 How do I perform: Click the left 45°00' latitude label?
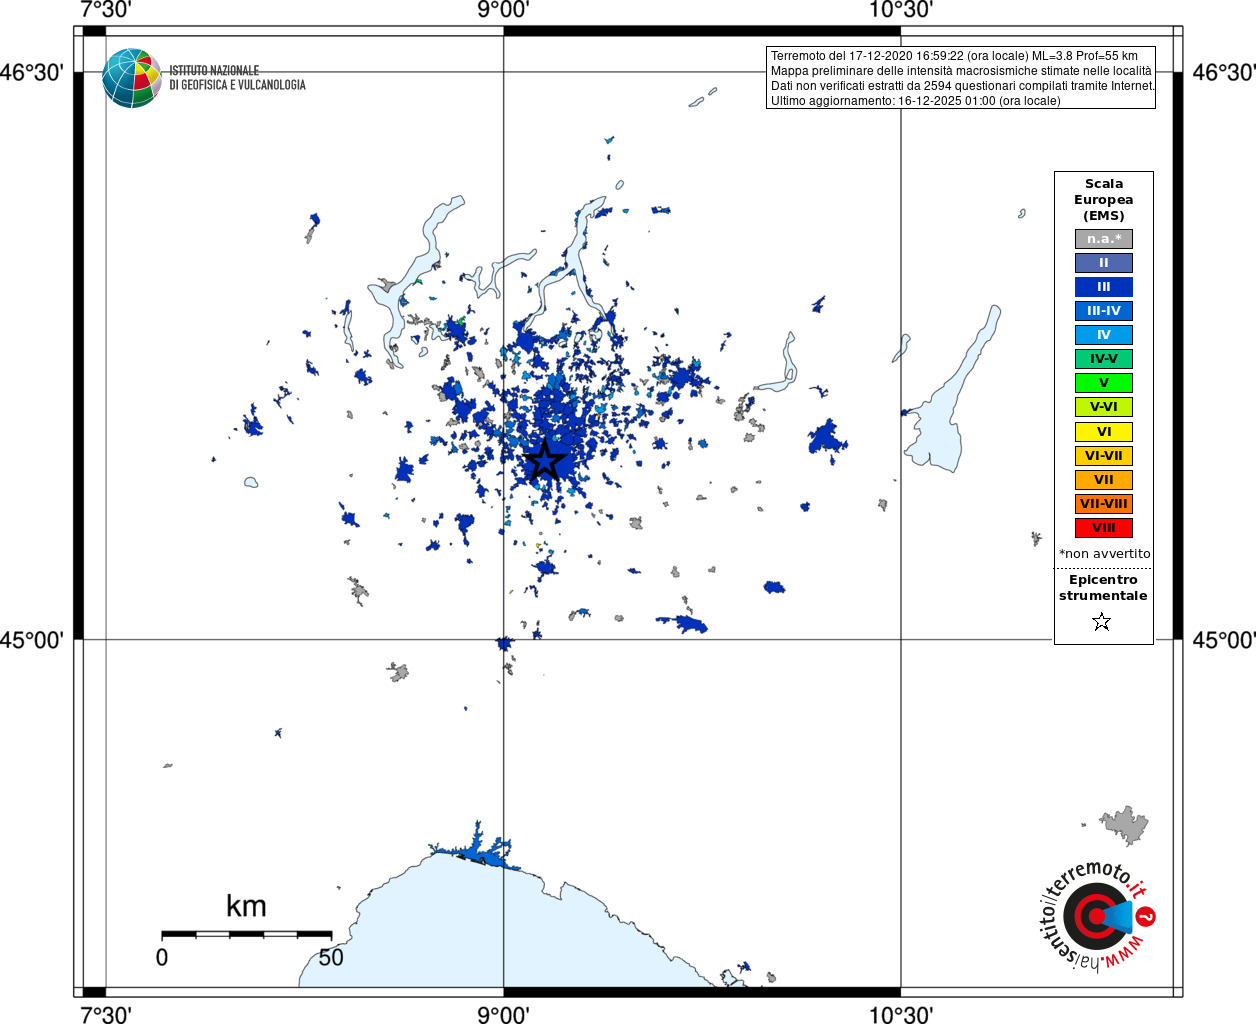tap(32, 640)
